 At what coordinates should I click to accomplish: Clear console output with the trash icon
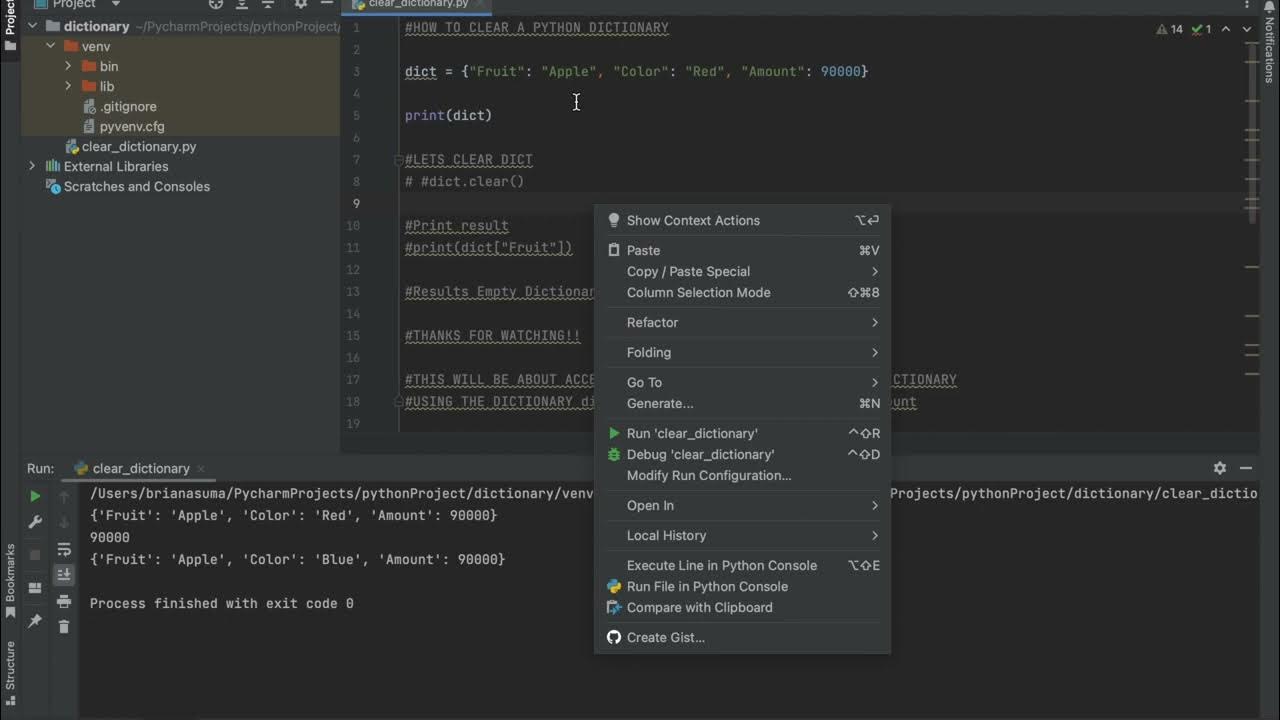pos(64,626)
